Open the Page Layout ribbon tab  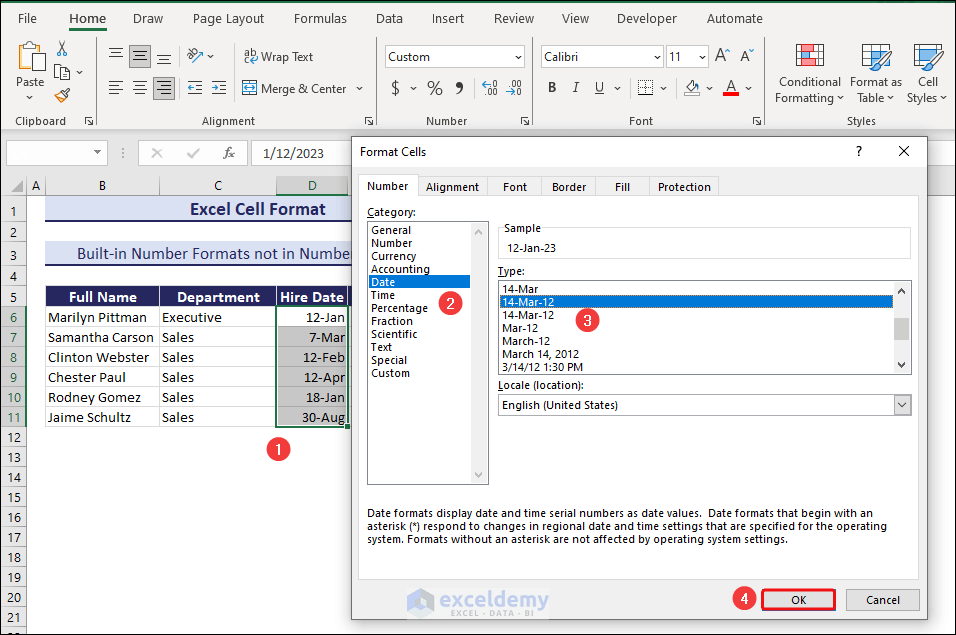[x=228, y=18]
